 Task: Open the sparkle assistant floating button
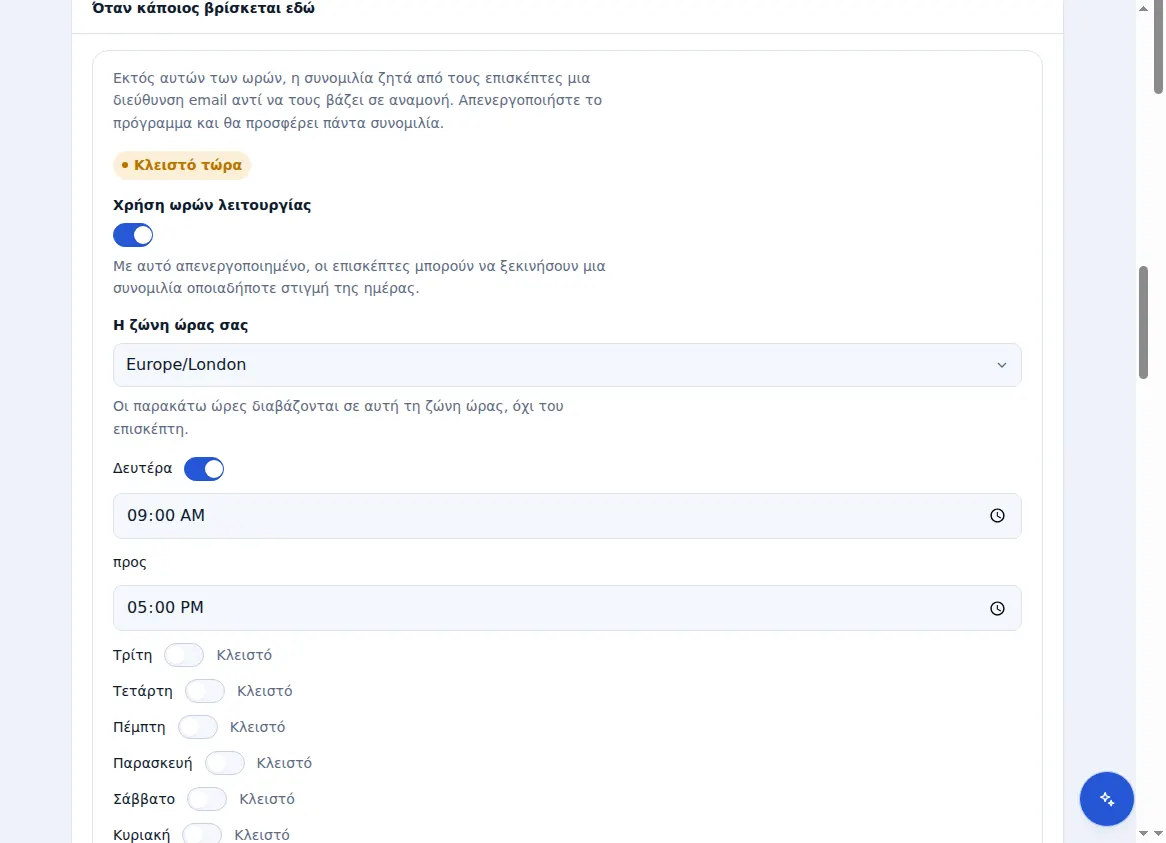pyautogui.click(x=1107, y=799)
